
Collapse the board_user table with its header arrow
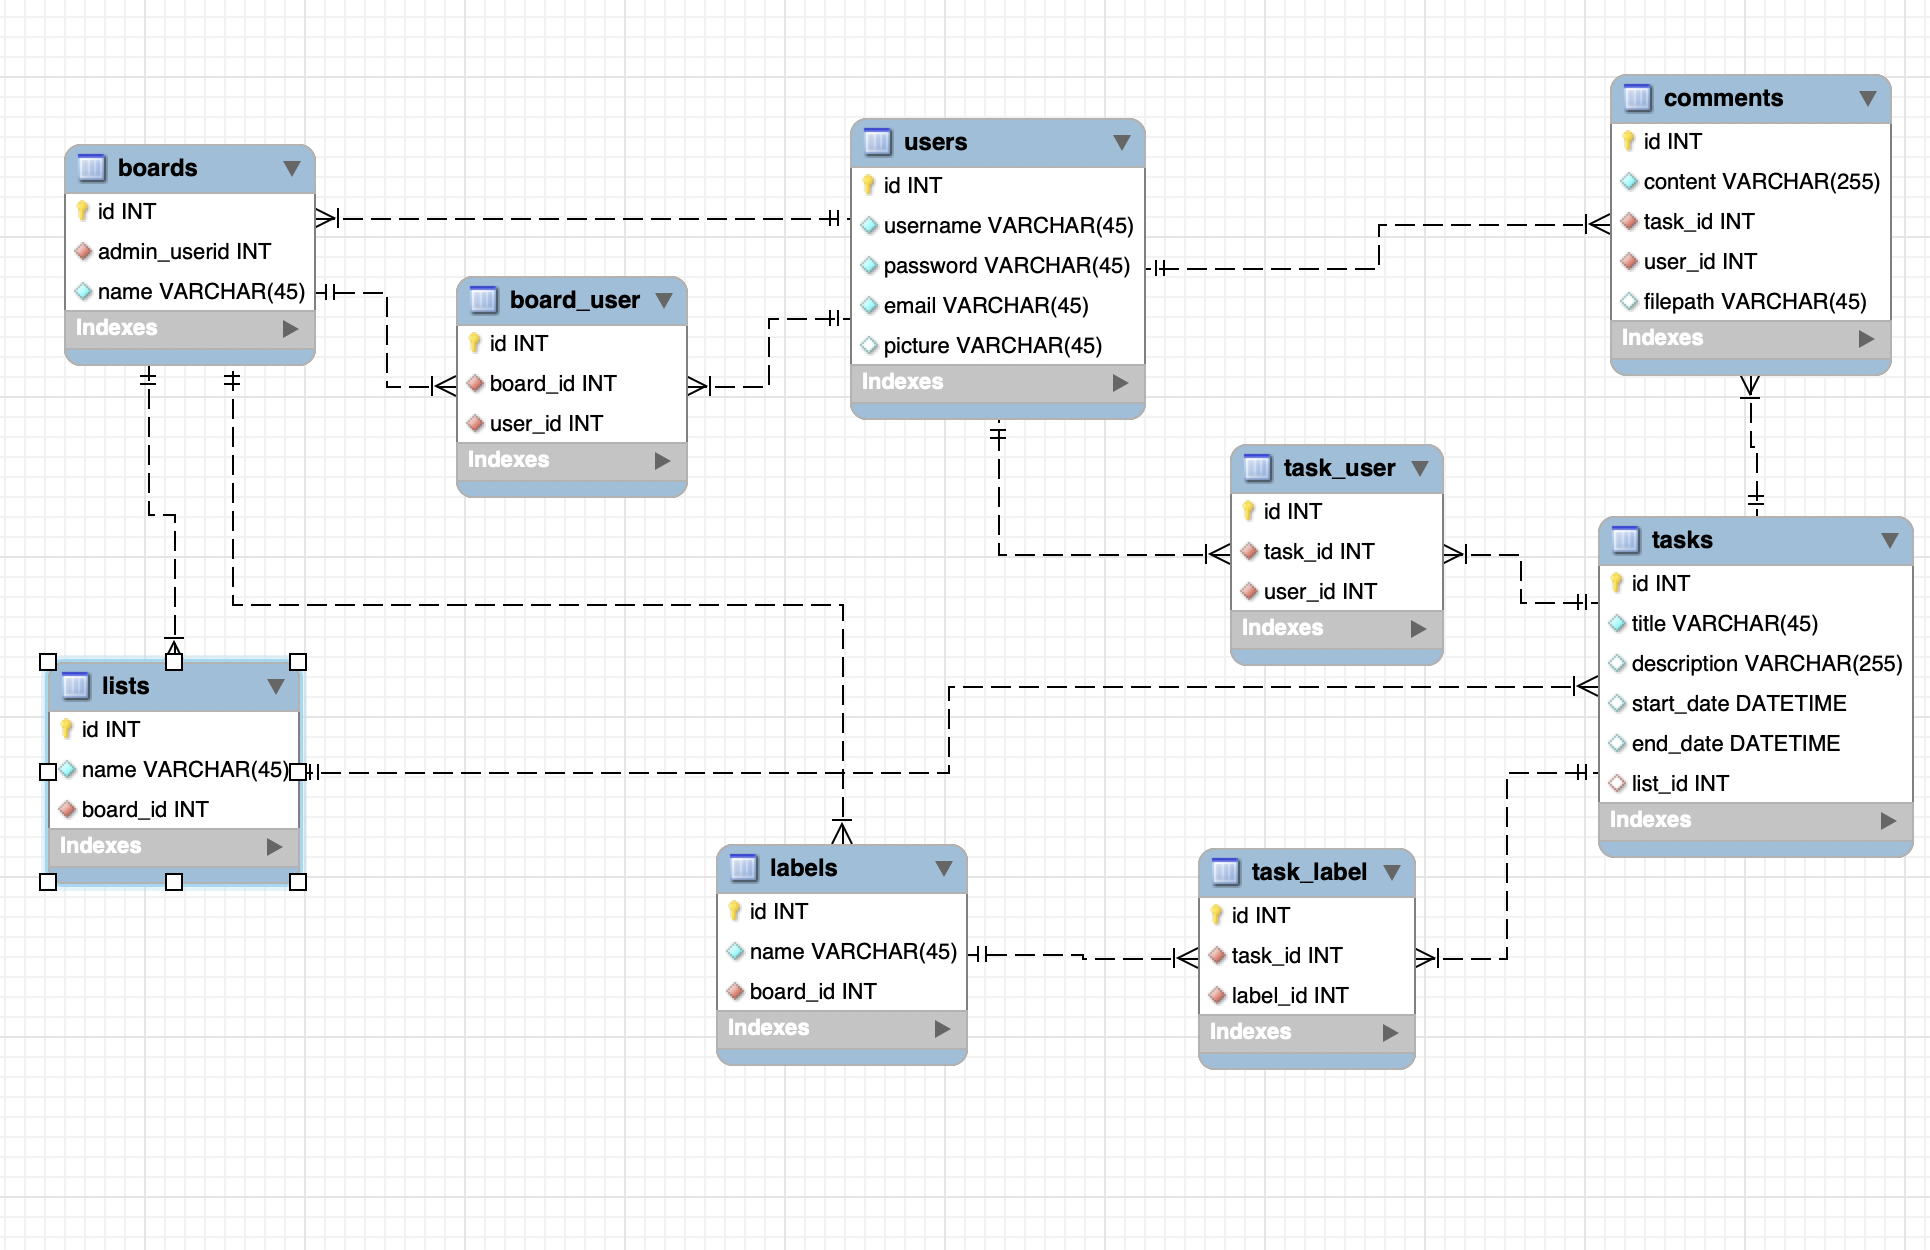click(x=664, y=300)
